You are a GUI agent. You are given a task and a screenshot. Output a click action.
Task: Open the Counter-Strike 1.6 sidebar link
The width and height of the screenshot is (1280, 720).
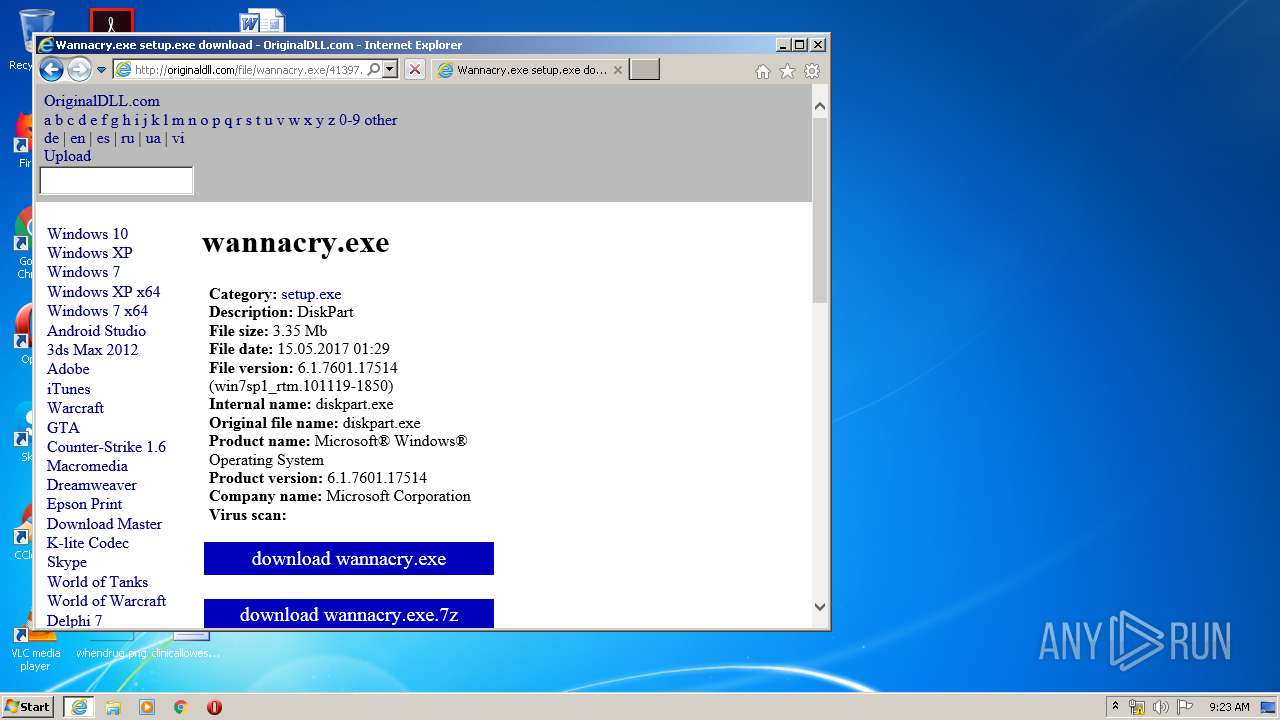pyautogui.click(x=106, y=447)
